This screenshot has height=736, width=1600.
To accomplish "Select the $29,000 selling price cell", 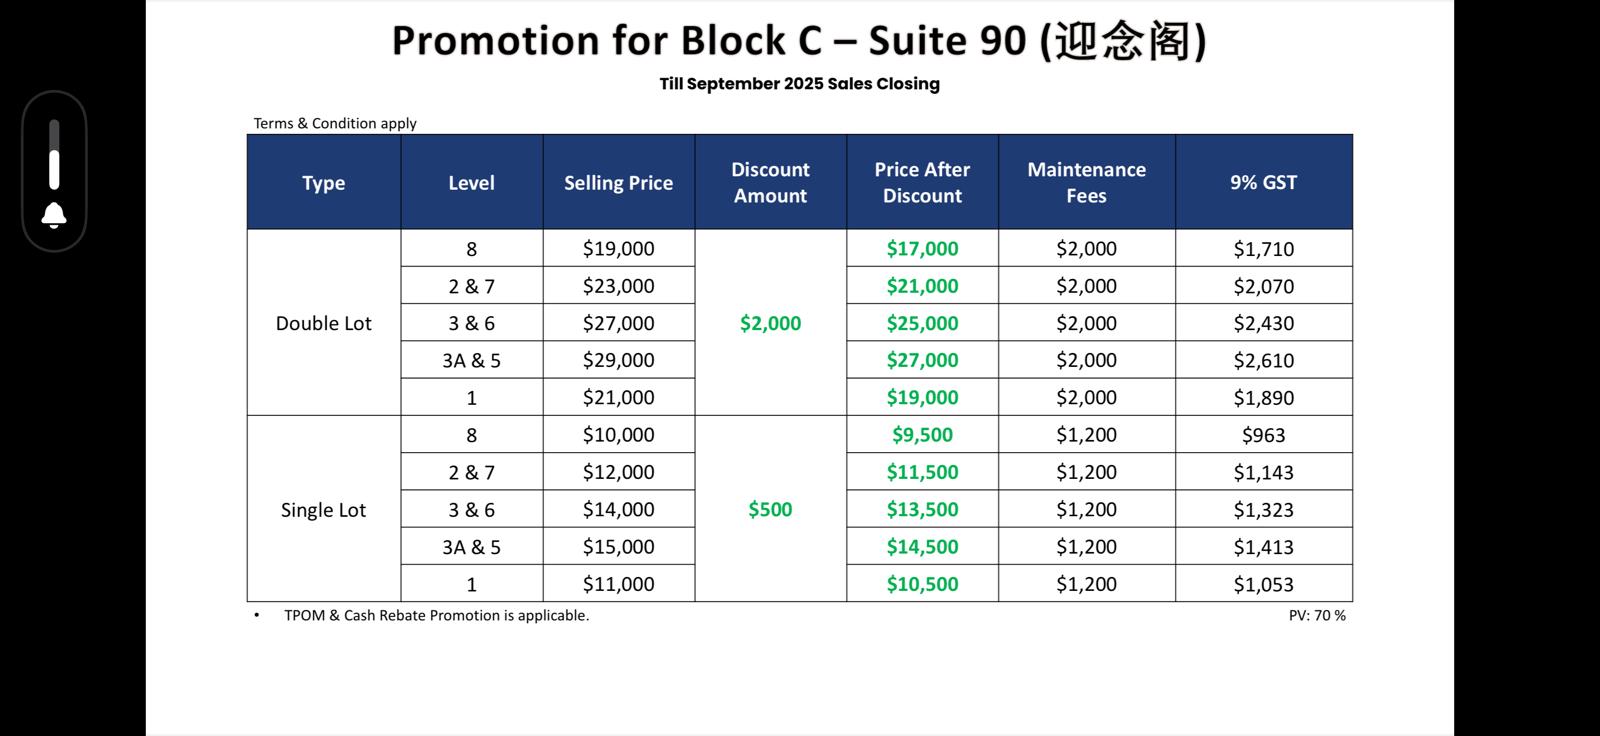I will pos(618,360).
